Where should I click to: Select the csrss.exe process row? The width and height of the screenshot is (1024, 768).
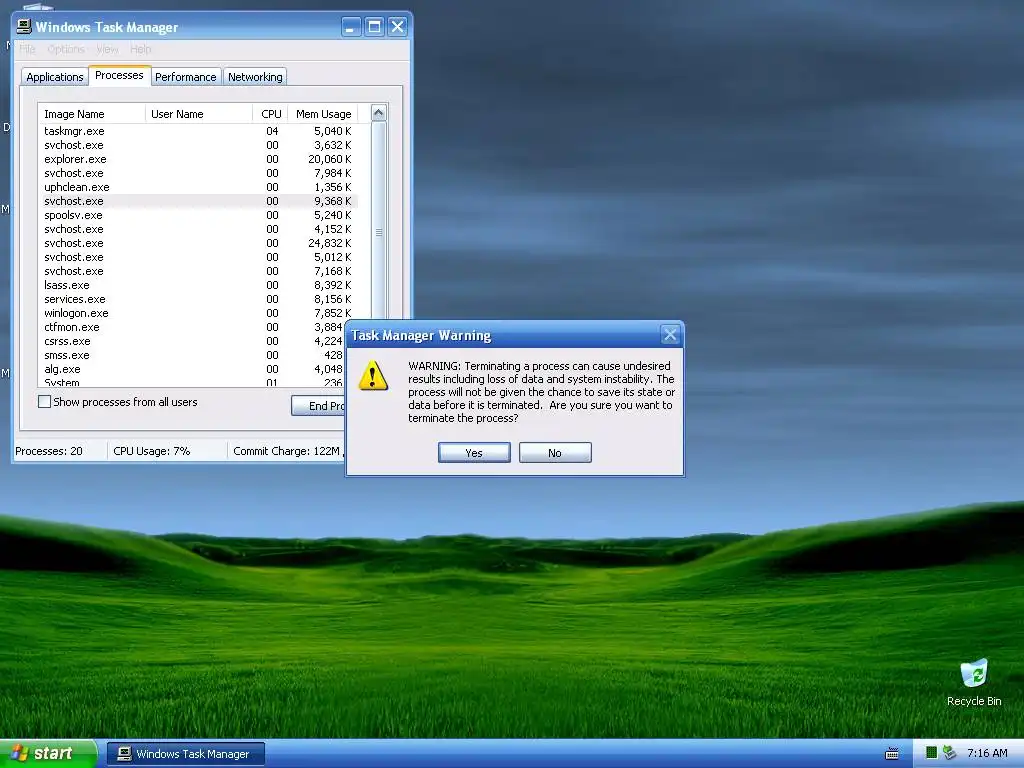coord(193,342)
